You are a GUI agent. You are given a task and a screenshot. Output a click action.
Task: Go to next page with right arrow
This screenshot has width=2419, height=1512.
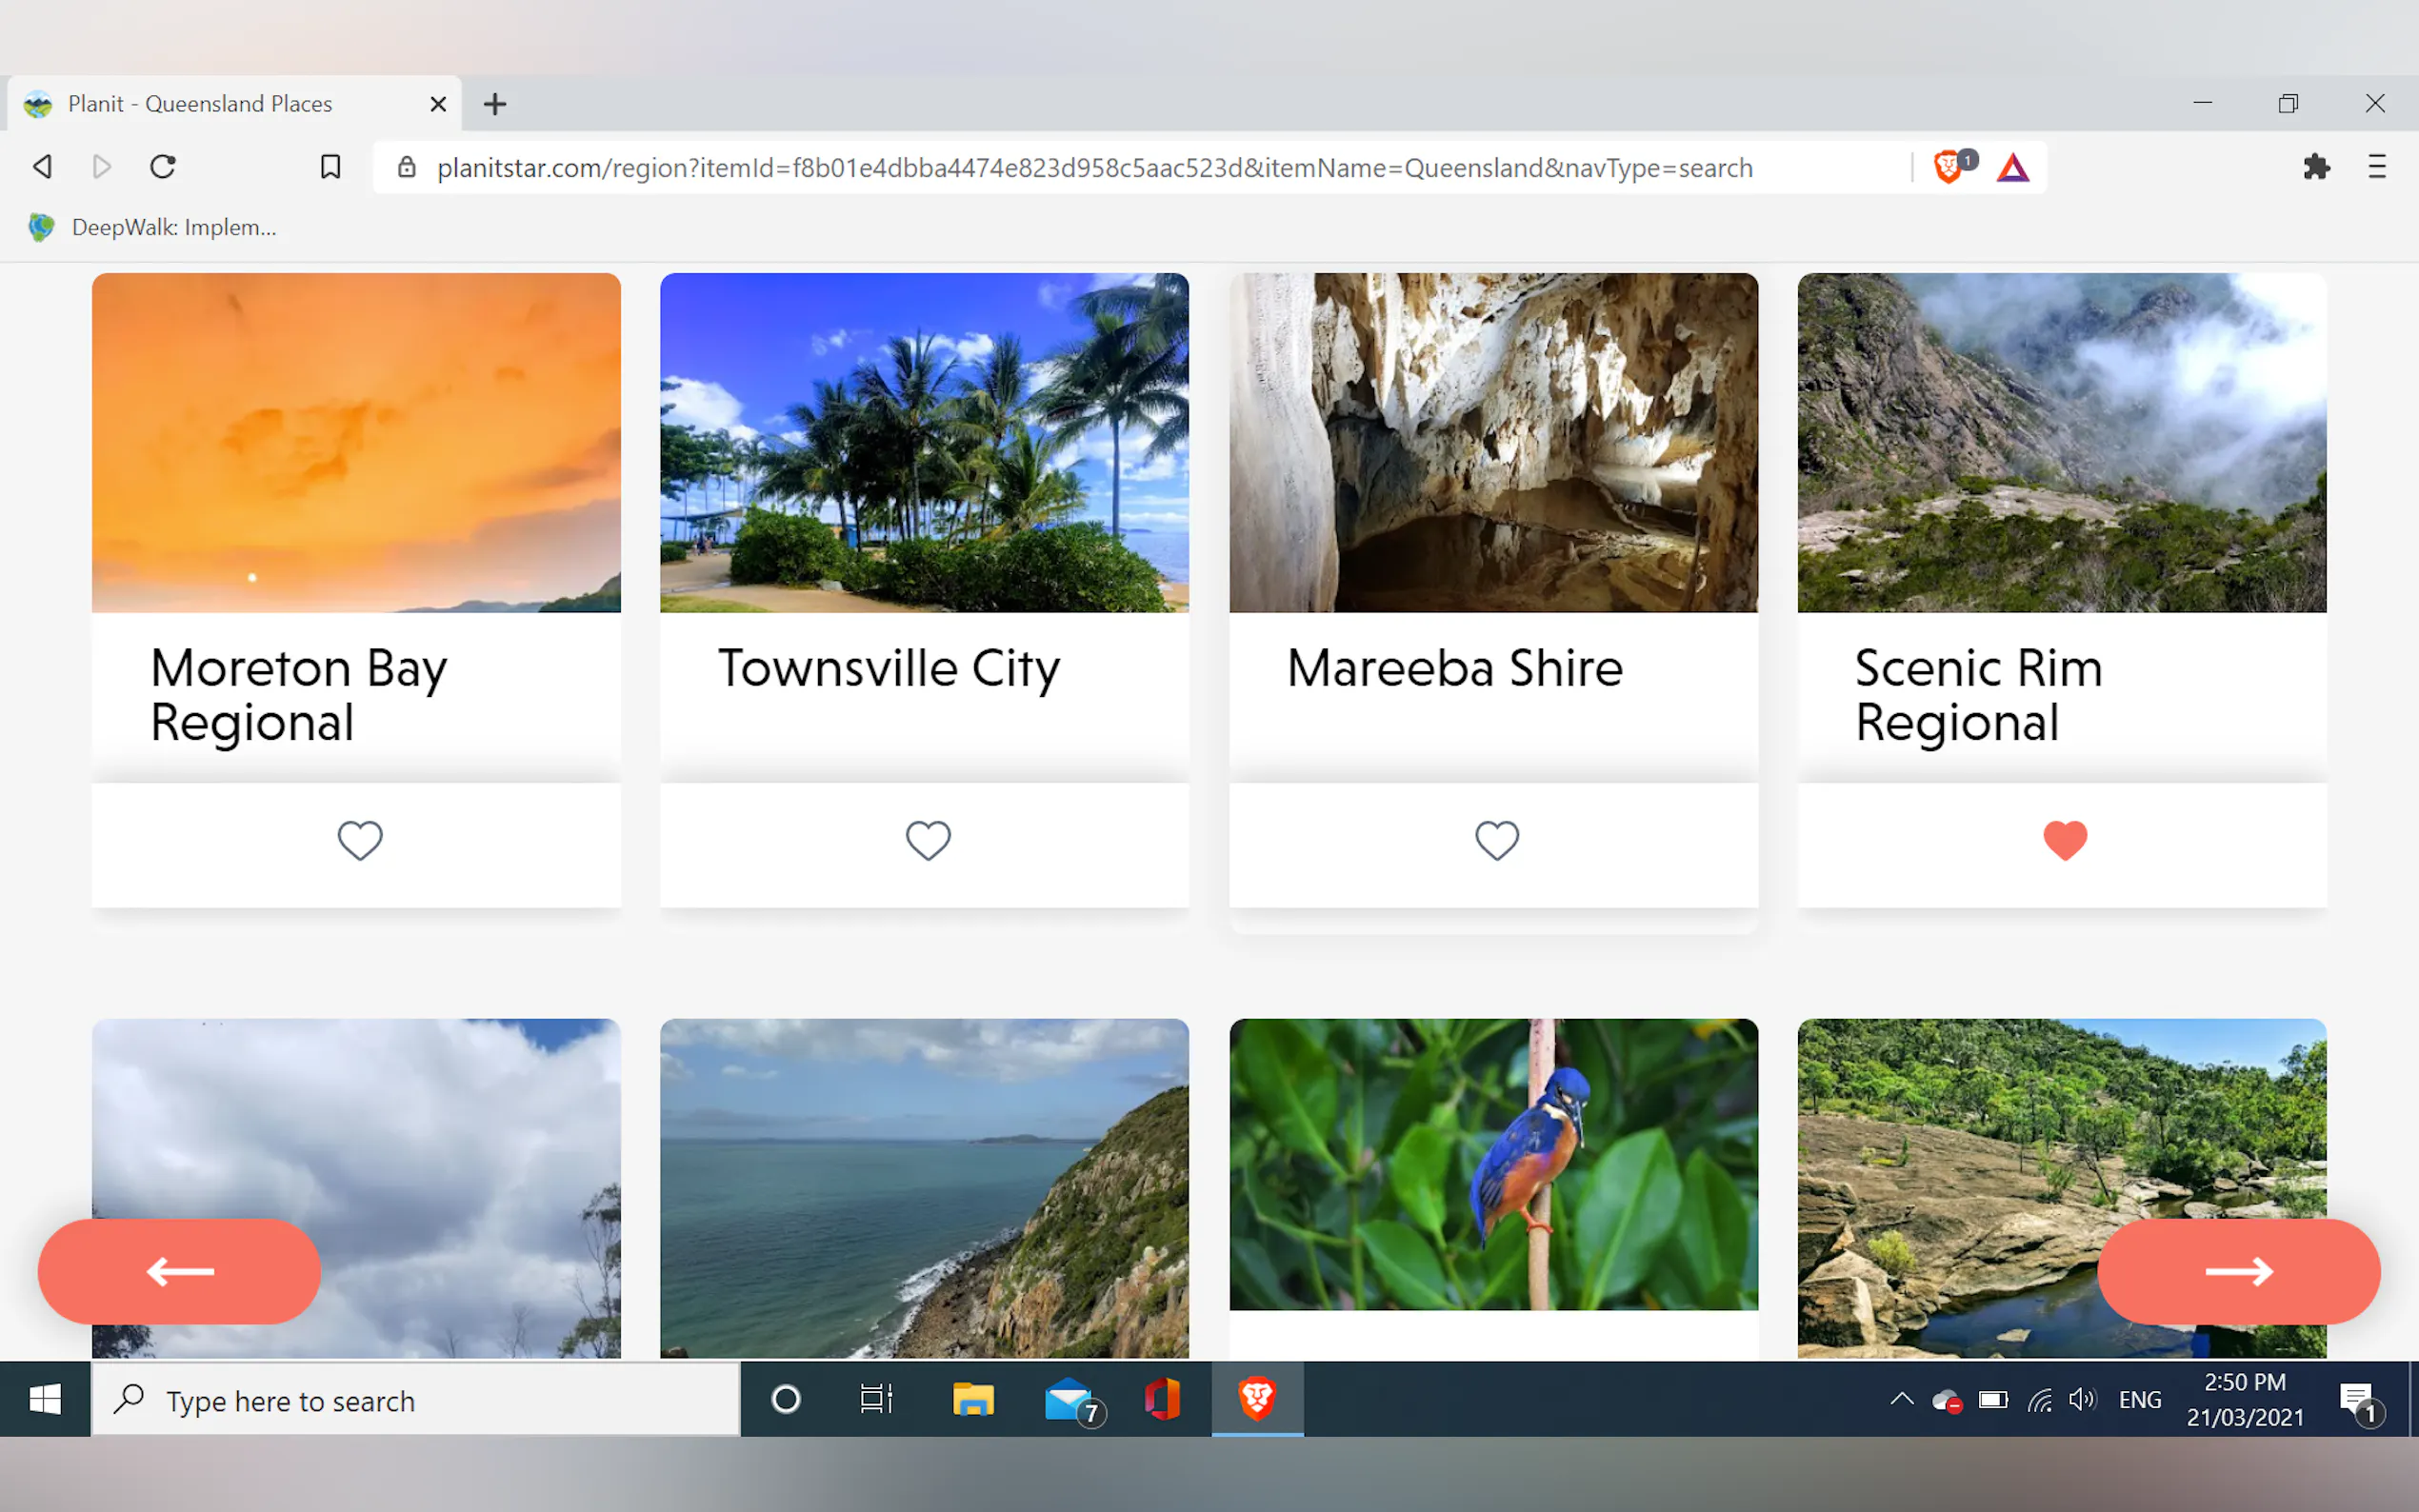[x=2238, y=1271]
